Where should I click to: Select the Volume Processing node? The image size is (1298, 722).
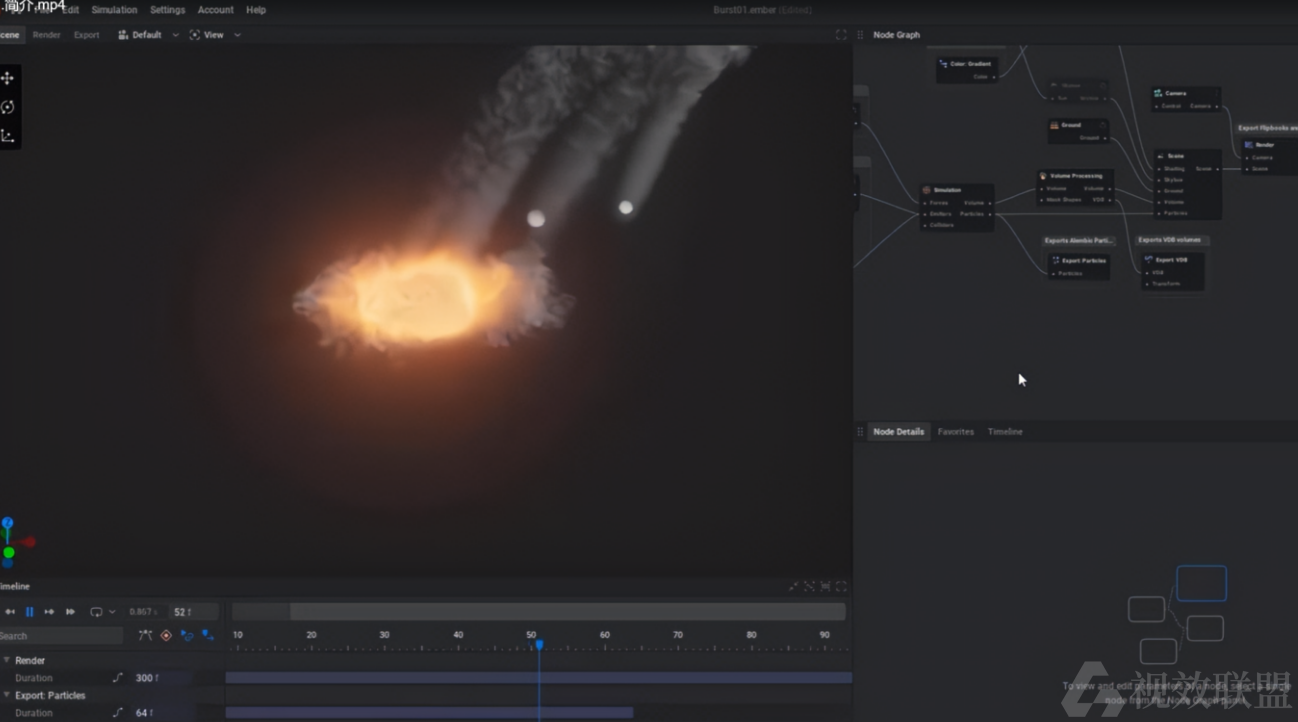click(x=1075, y=188)
